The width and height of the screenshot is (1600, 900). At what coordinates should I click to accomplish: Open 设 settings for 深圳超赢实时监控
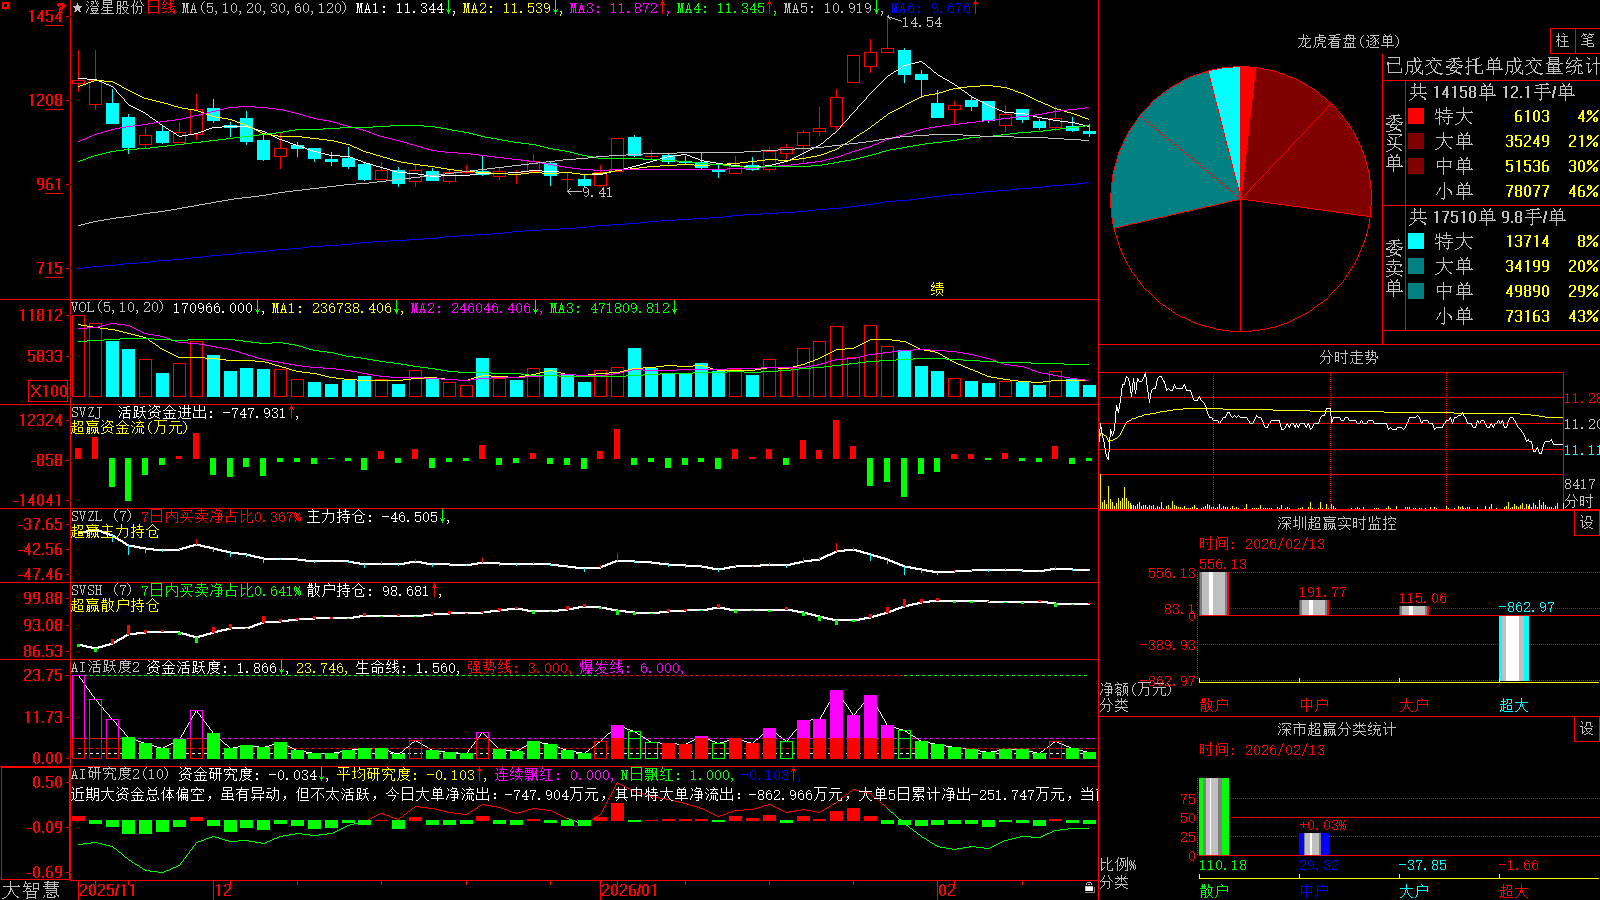click(1587, 523)
